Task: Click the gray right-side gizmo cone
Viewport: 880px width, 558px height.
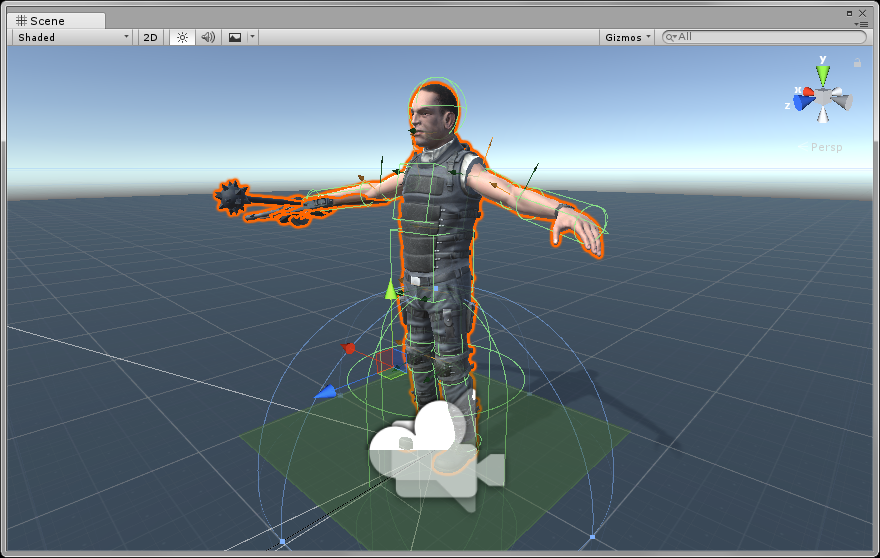Action: point(842,101)
